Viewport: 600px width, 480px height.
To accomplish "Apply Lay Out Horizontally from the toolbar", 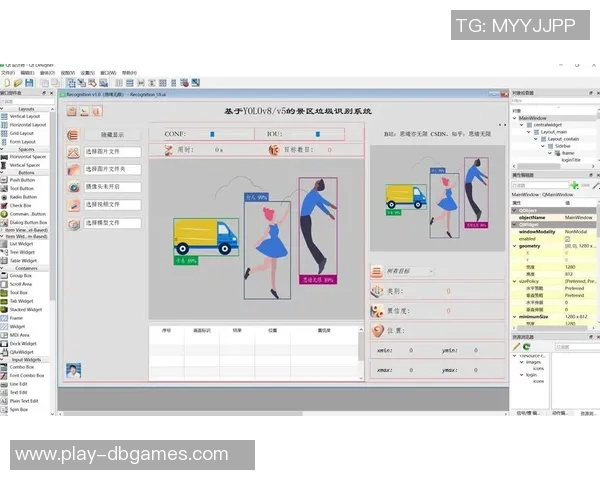I will (x=119, y=83).
